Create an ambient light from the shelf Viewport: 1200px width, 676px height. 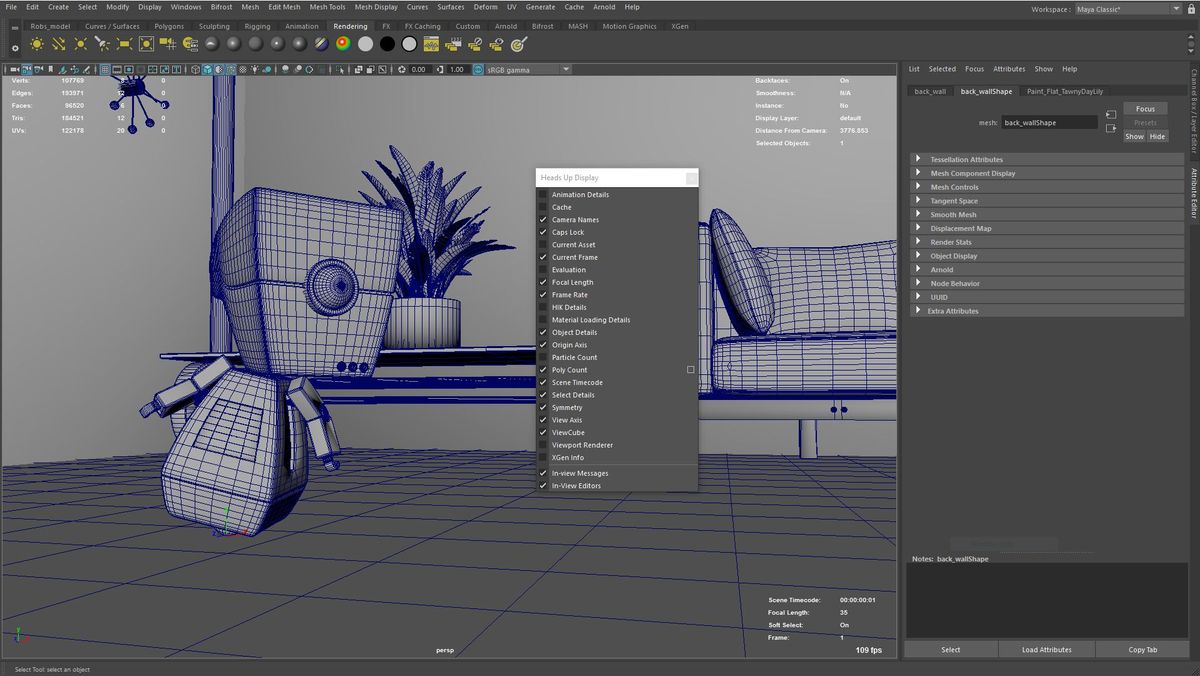[37, 43]
